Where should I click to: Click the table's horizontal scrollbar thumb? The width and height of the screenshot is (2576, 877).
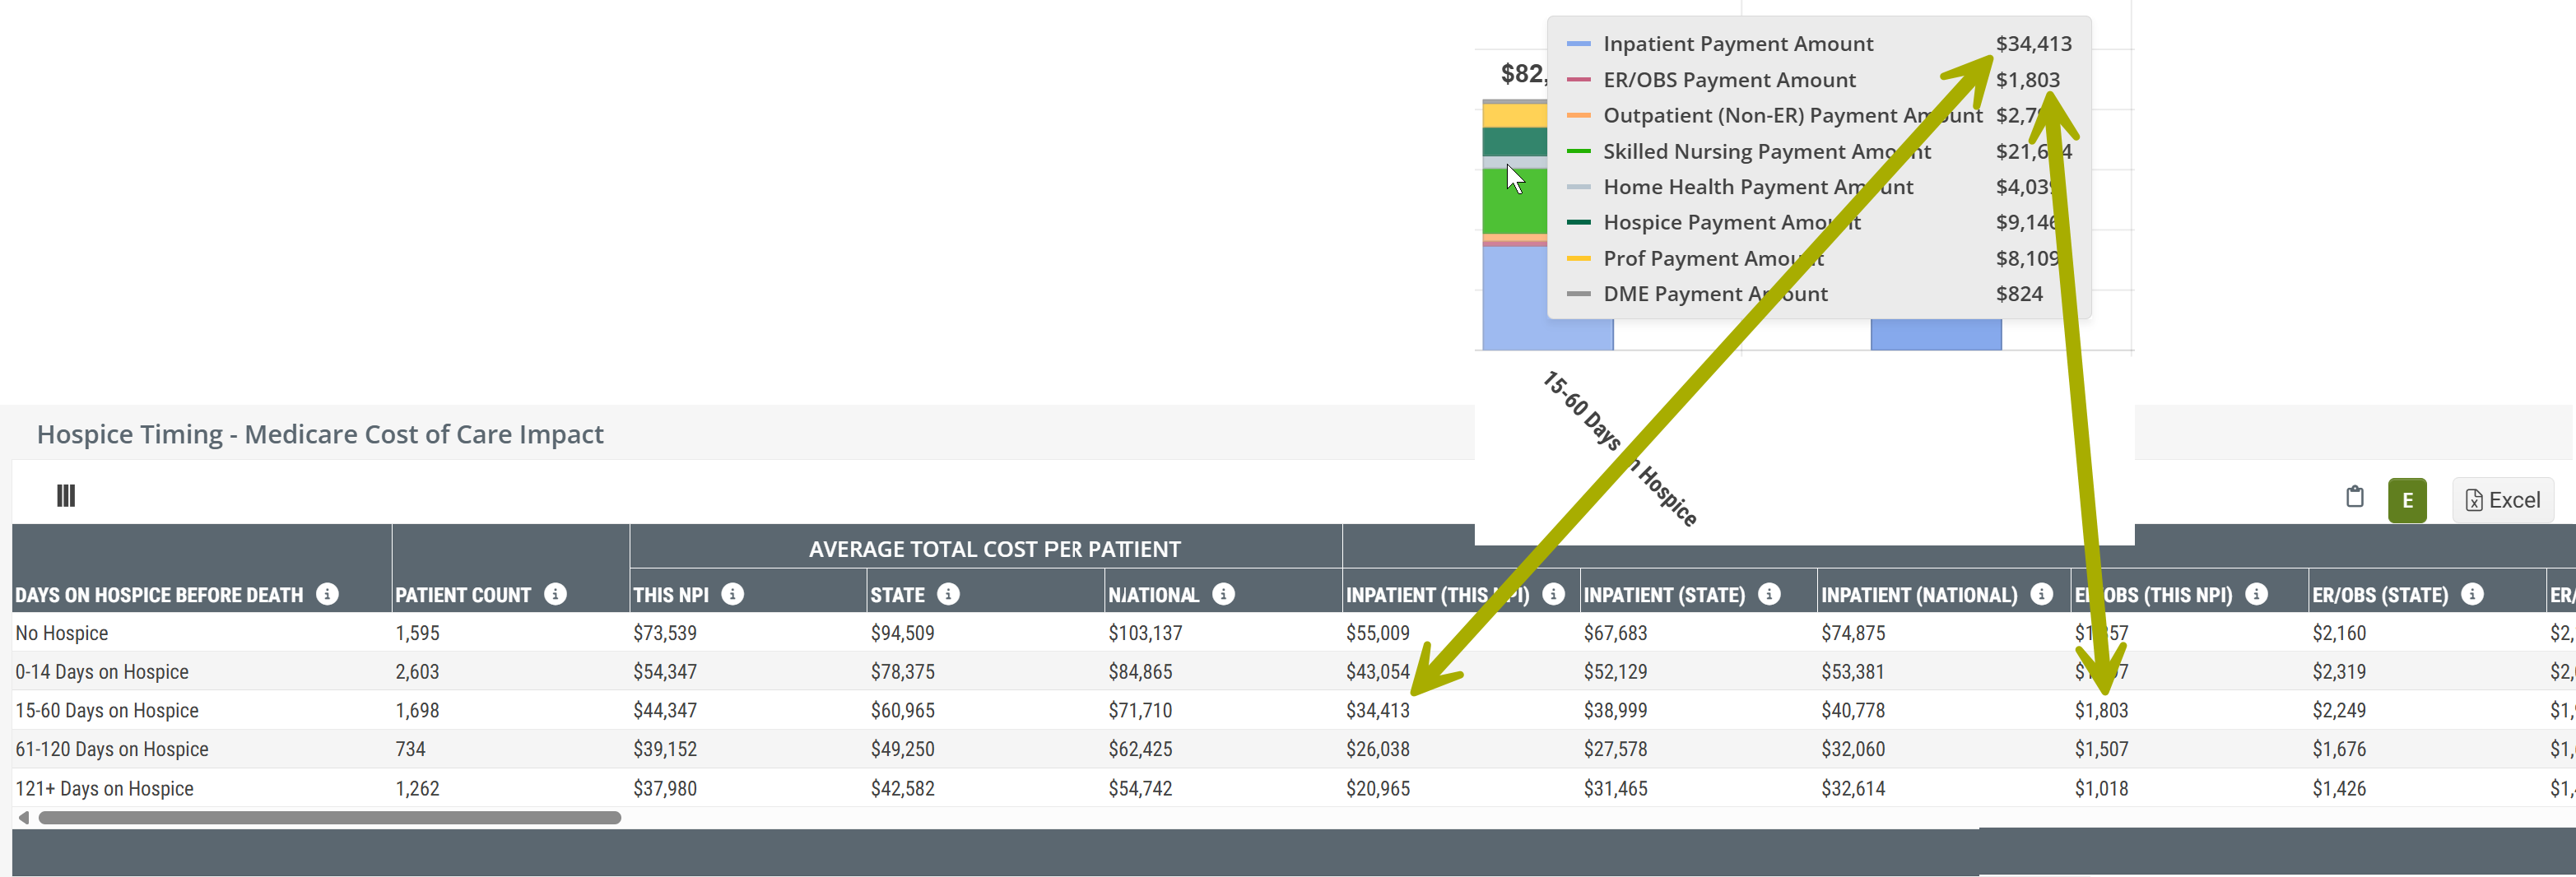pyautogui.click(x=329, y=818)
